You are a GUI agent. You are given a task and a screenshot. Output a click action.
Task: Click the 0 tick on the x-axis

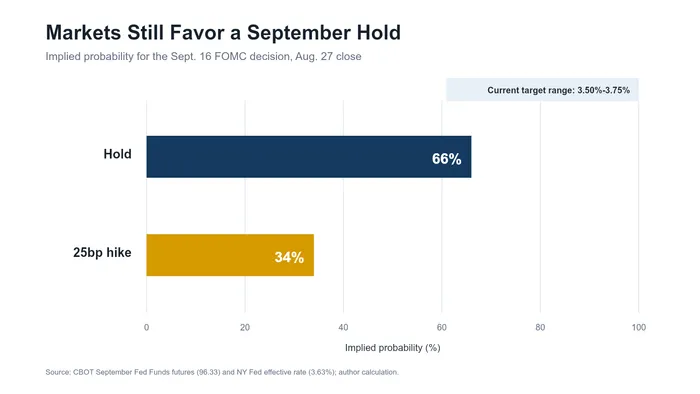tap(146, 328)
